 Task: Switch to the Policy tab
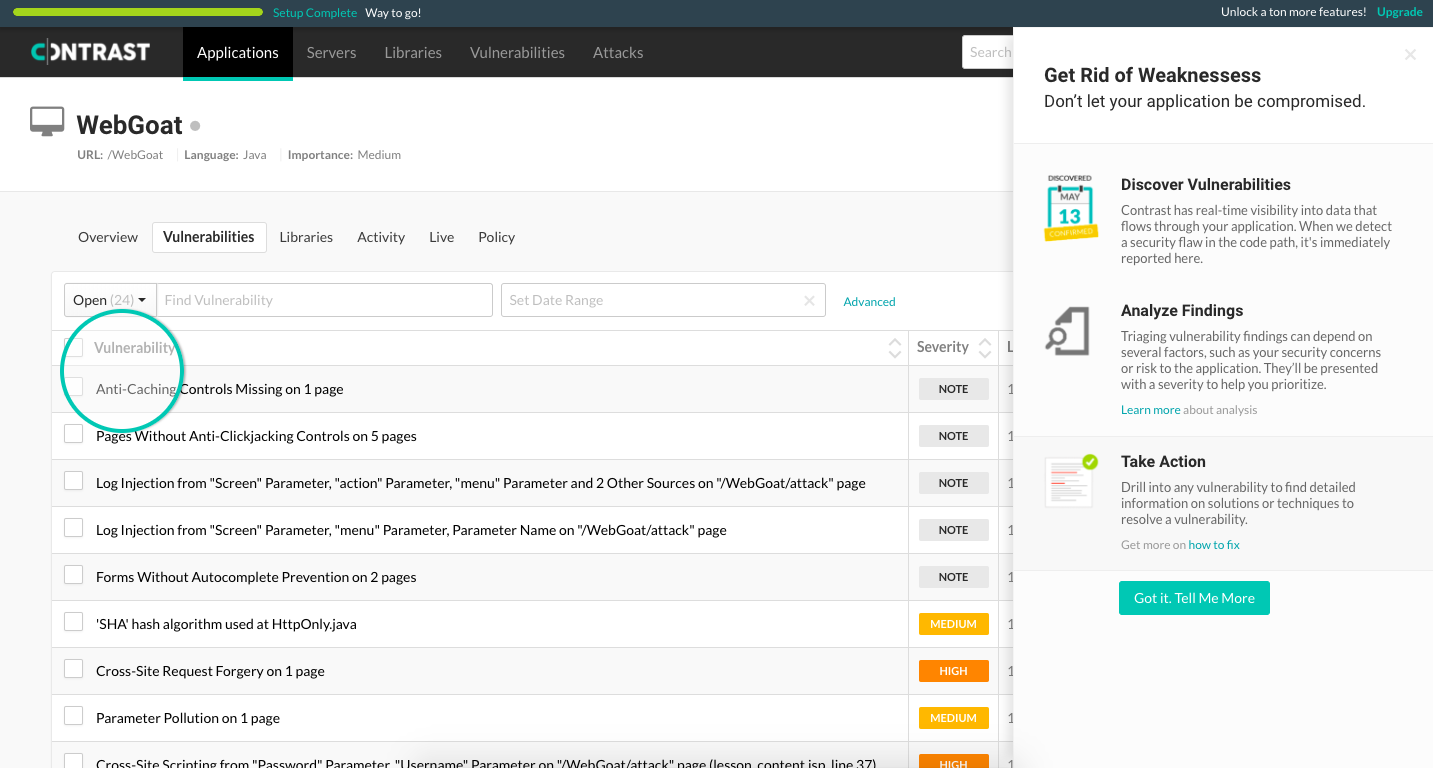(496, 237)
